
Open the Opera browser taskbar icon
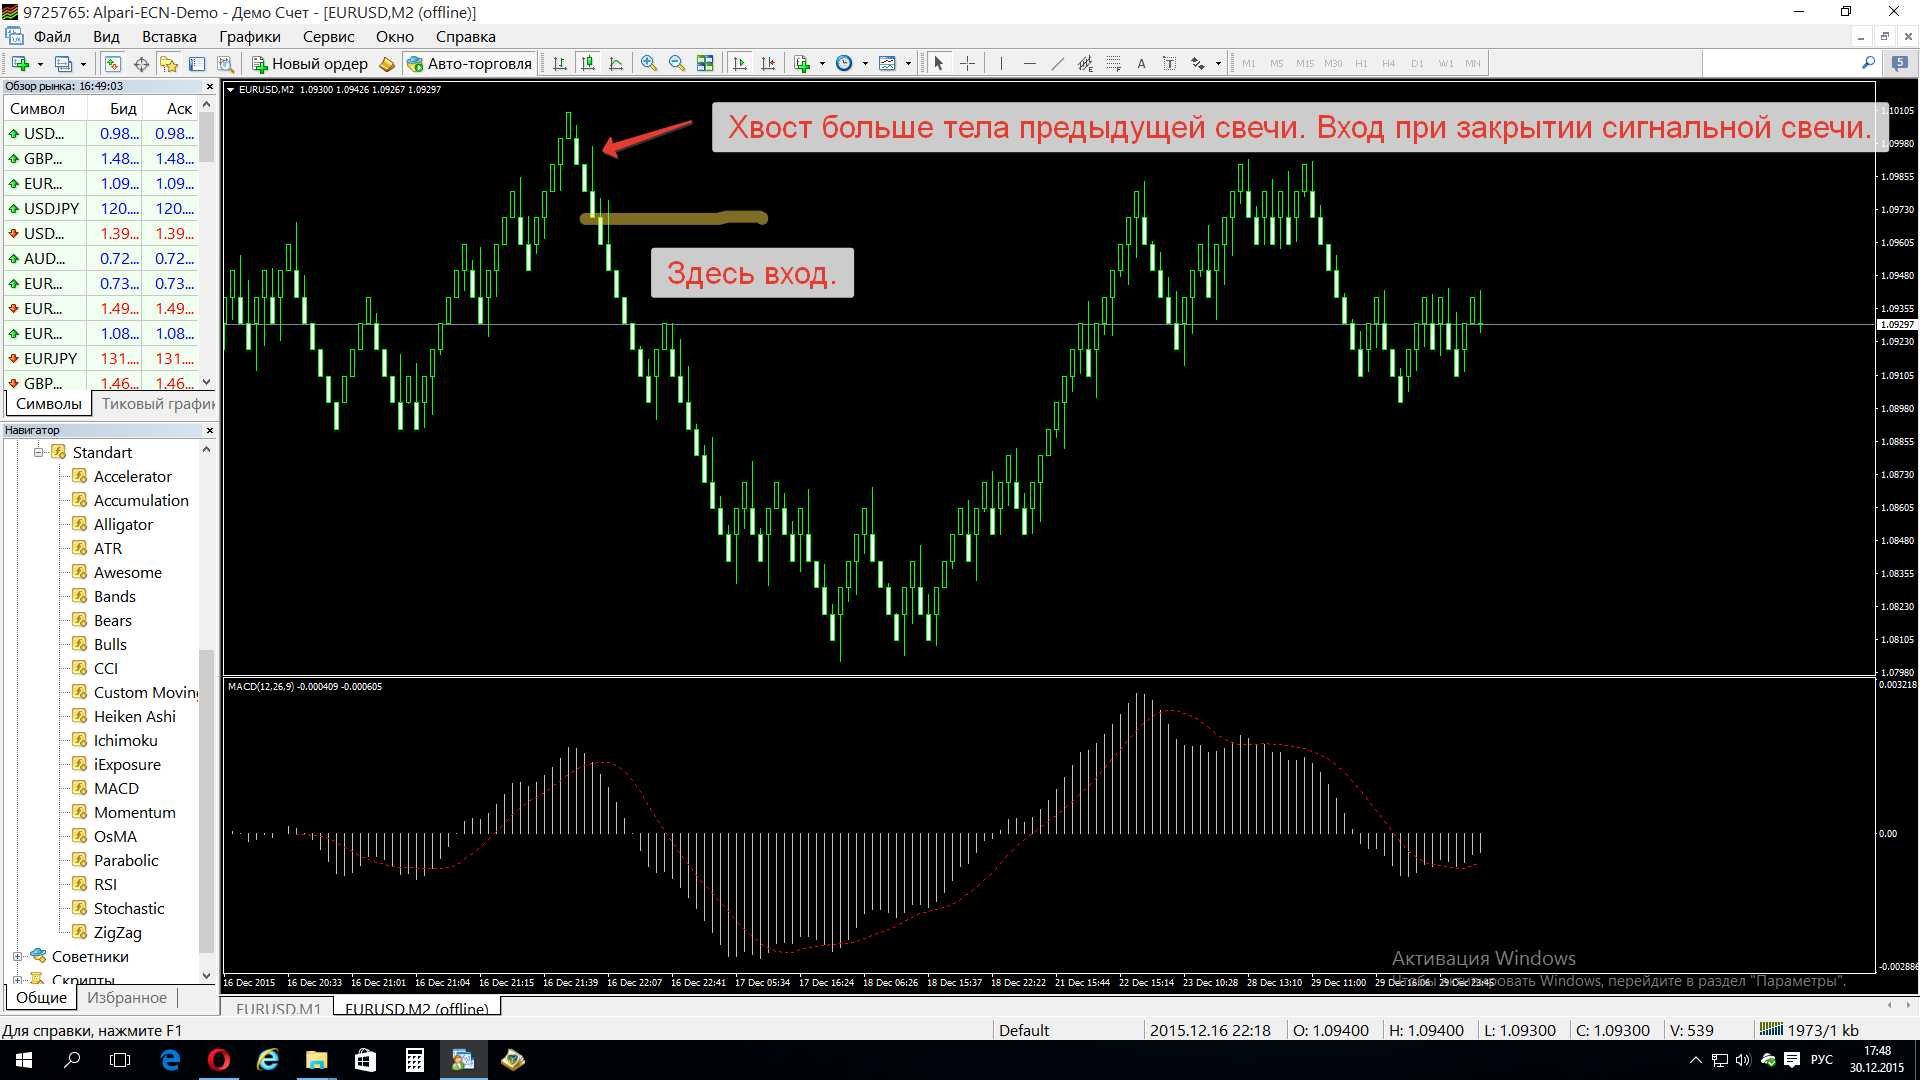pos(218,1060)
